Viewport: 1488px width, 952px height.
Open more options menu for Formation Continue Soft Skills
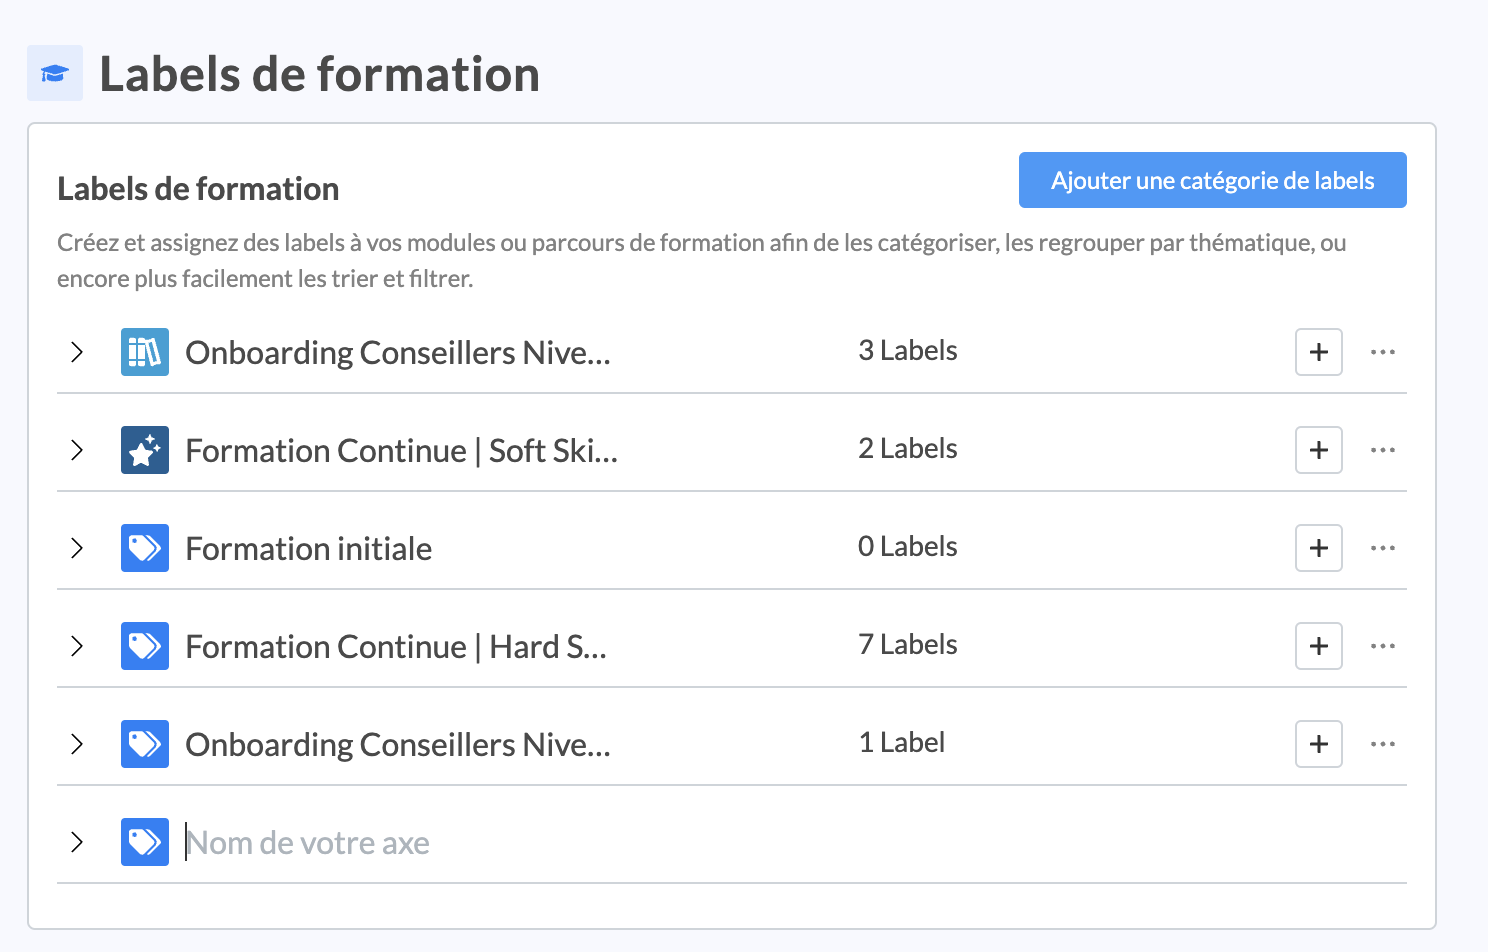[1382, 450]
